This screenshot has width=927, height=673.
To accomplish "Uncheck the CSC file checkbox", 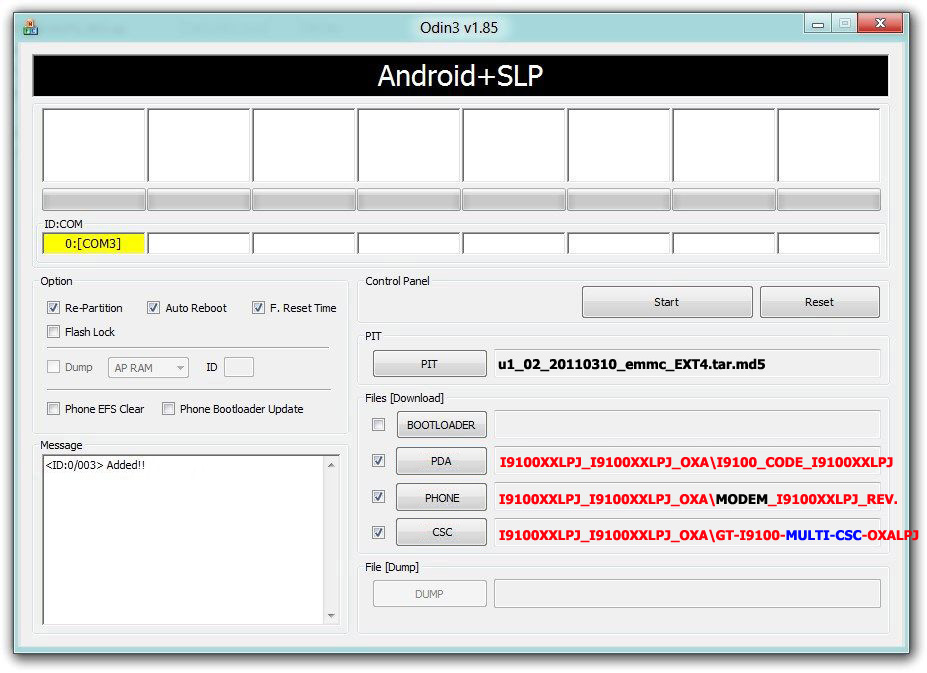I will [x=378, y=532].
